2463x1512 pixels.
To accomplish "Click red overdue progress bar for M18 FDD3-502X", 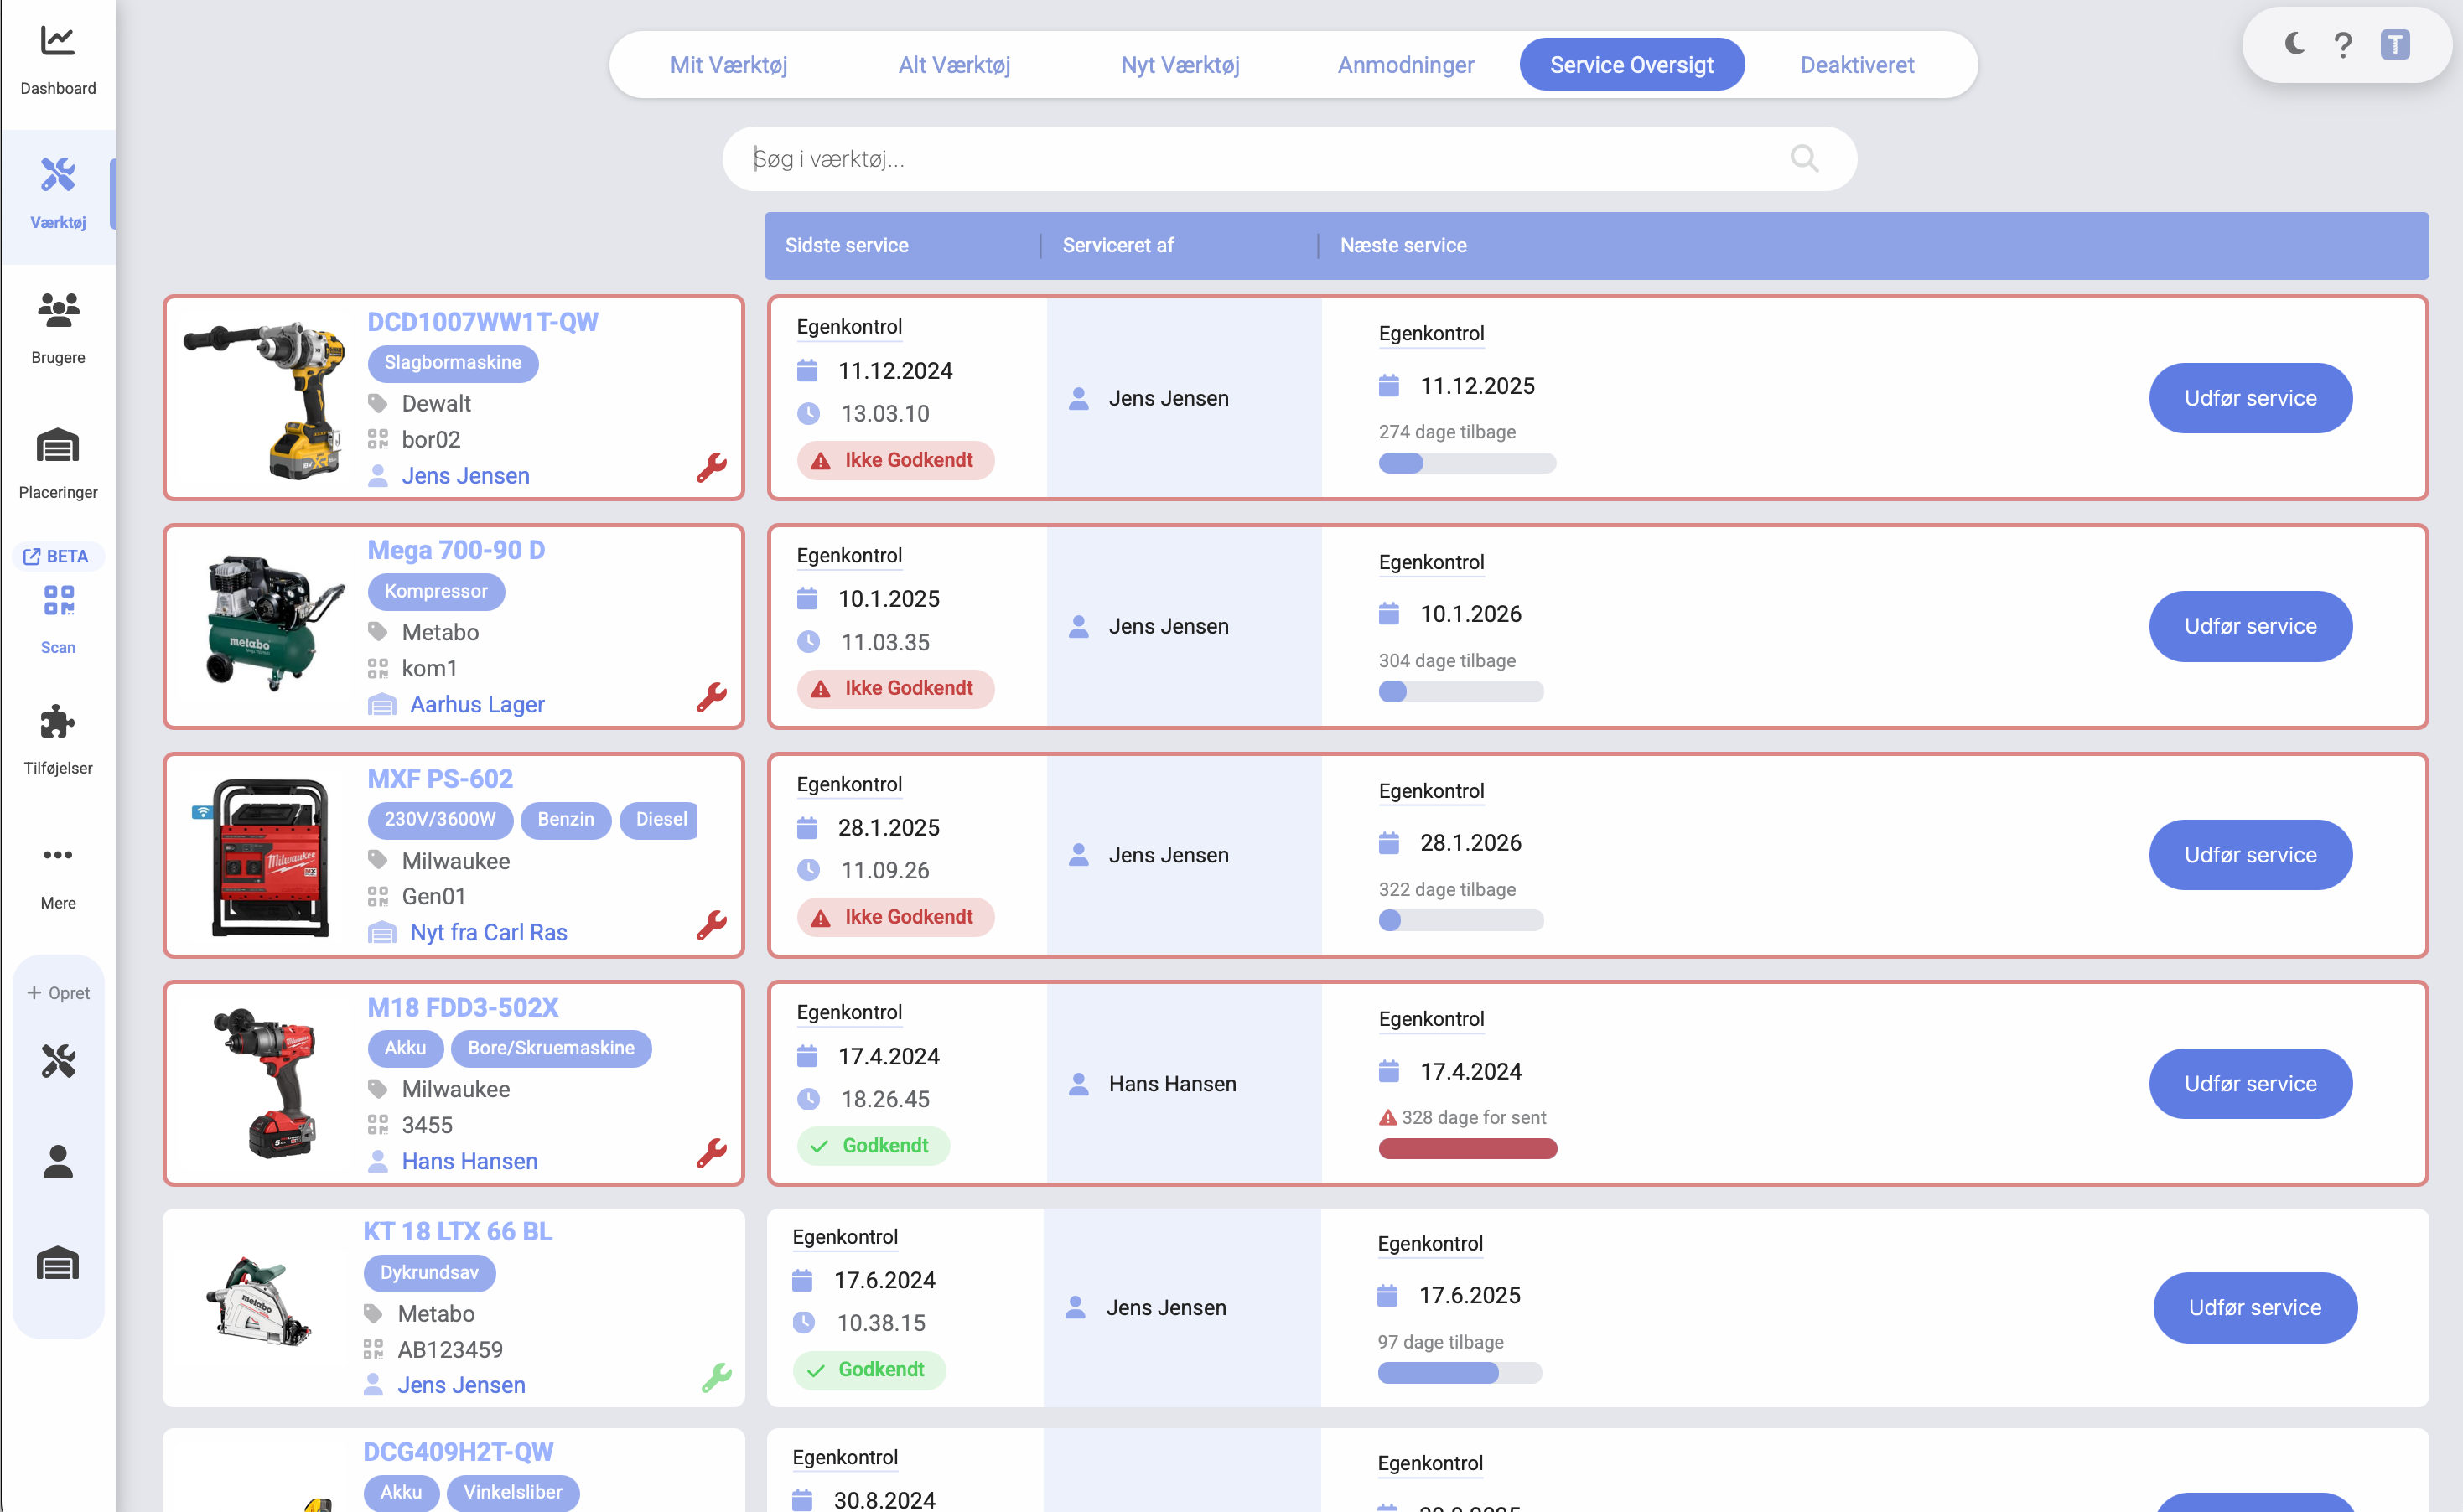I will [x=1467, y=1149].
